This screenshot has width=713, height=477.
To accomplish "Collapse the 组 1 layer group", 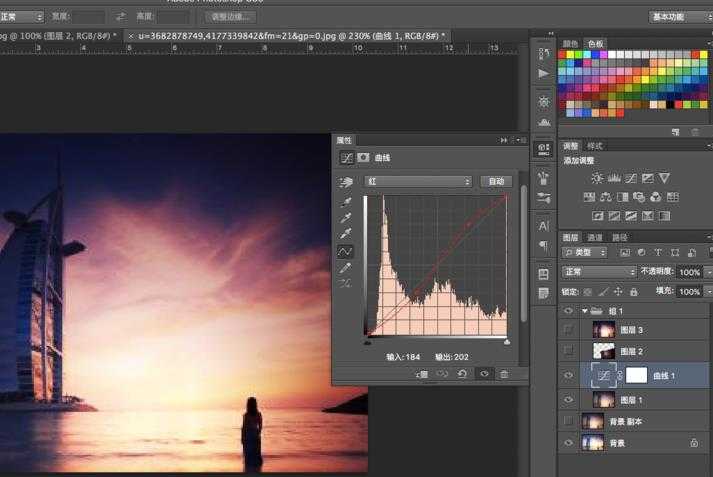I will tap(584, 311).
